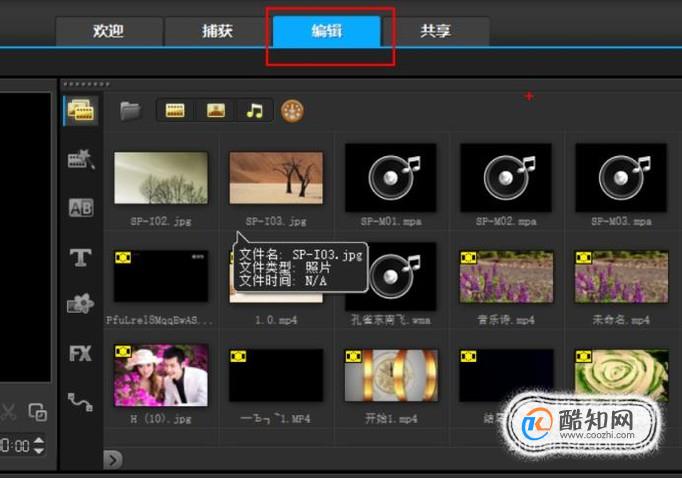The image size is (682, 478).
Task: Expand the library panel arrow
Action: pos(113,460)
